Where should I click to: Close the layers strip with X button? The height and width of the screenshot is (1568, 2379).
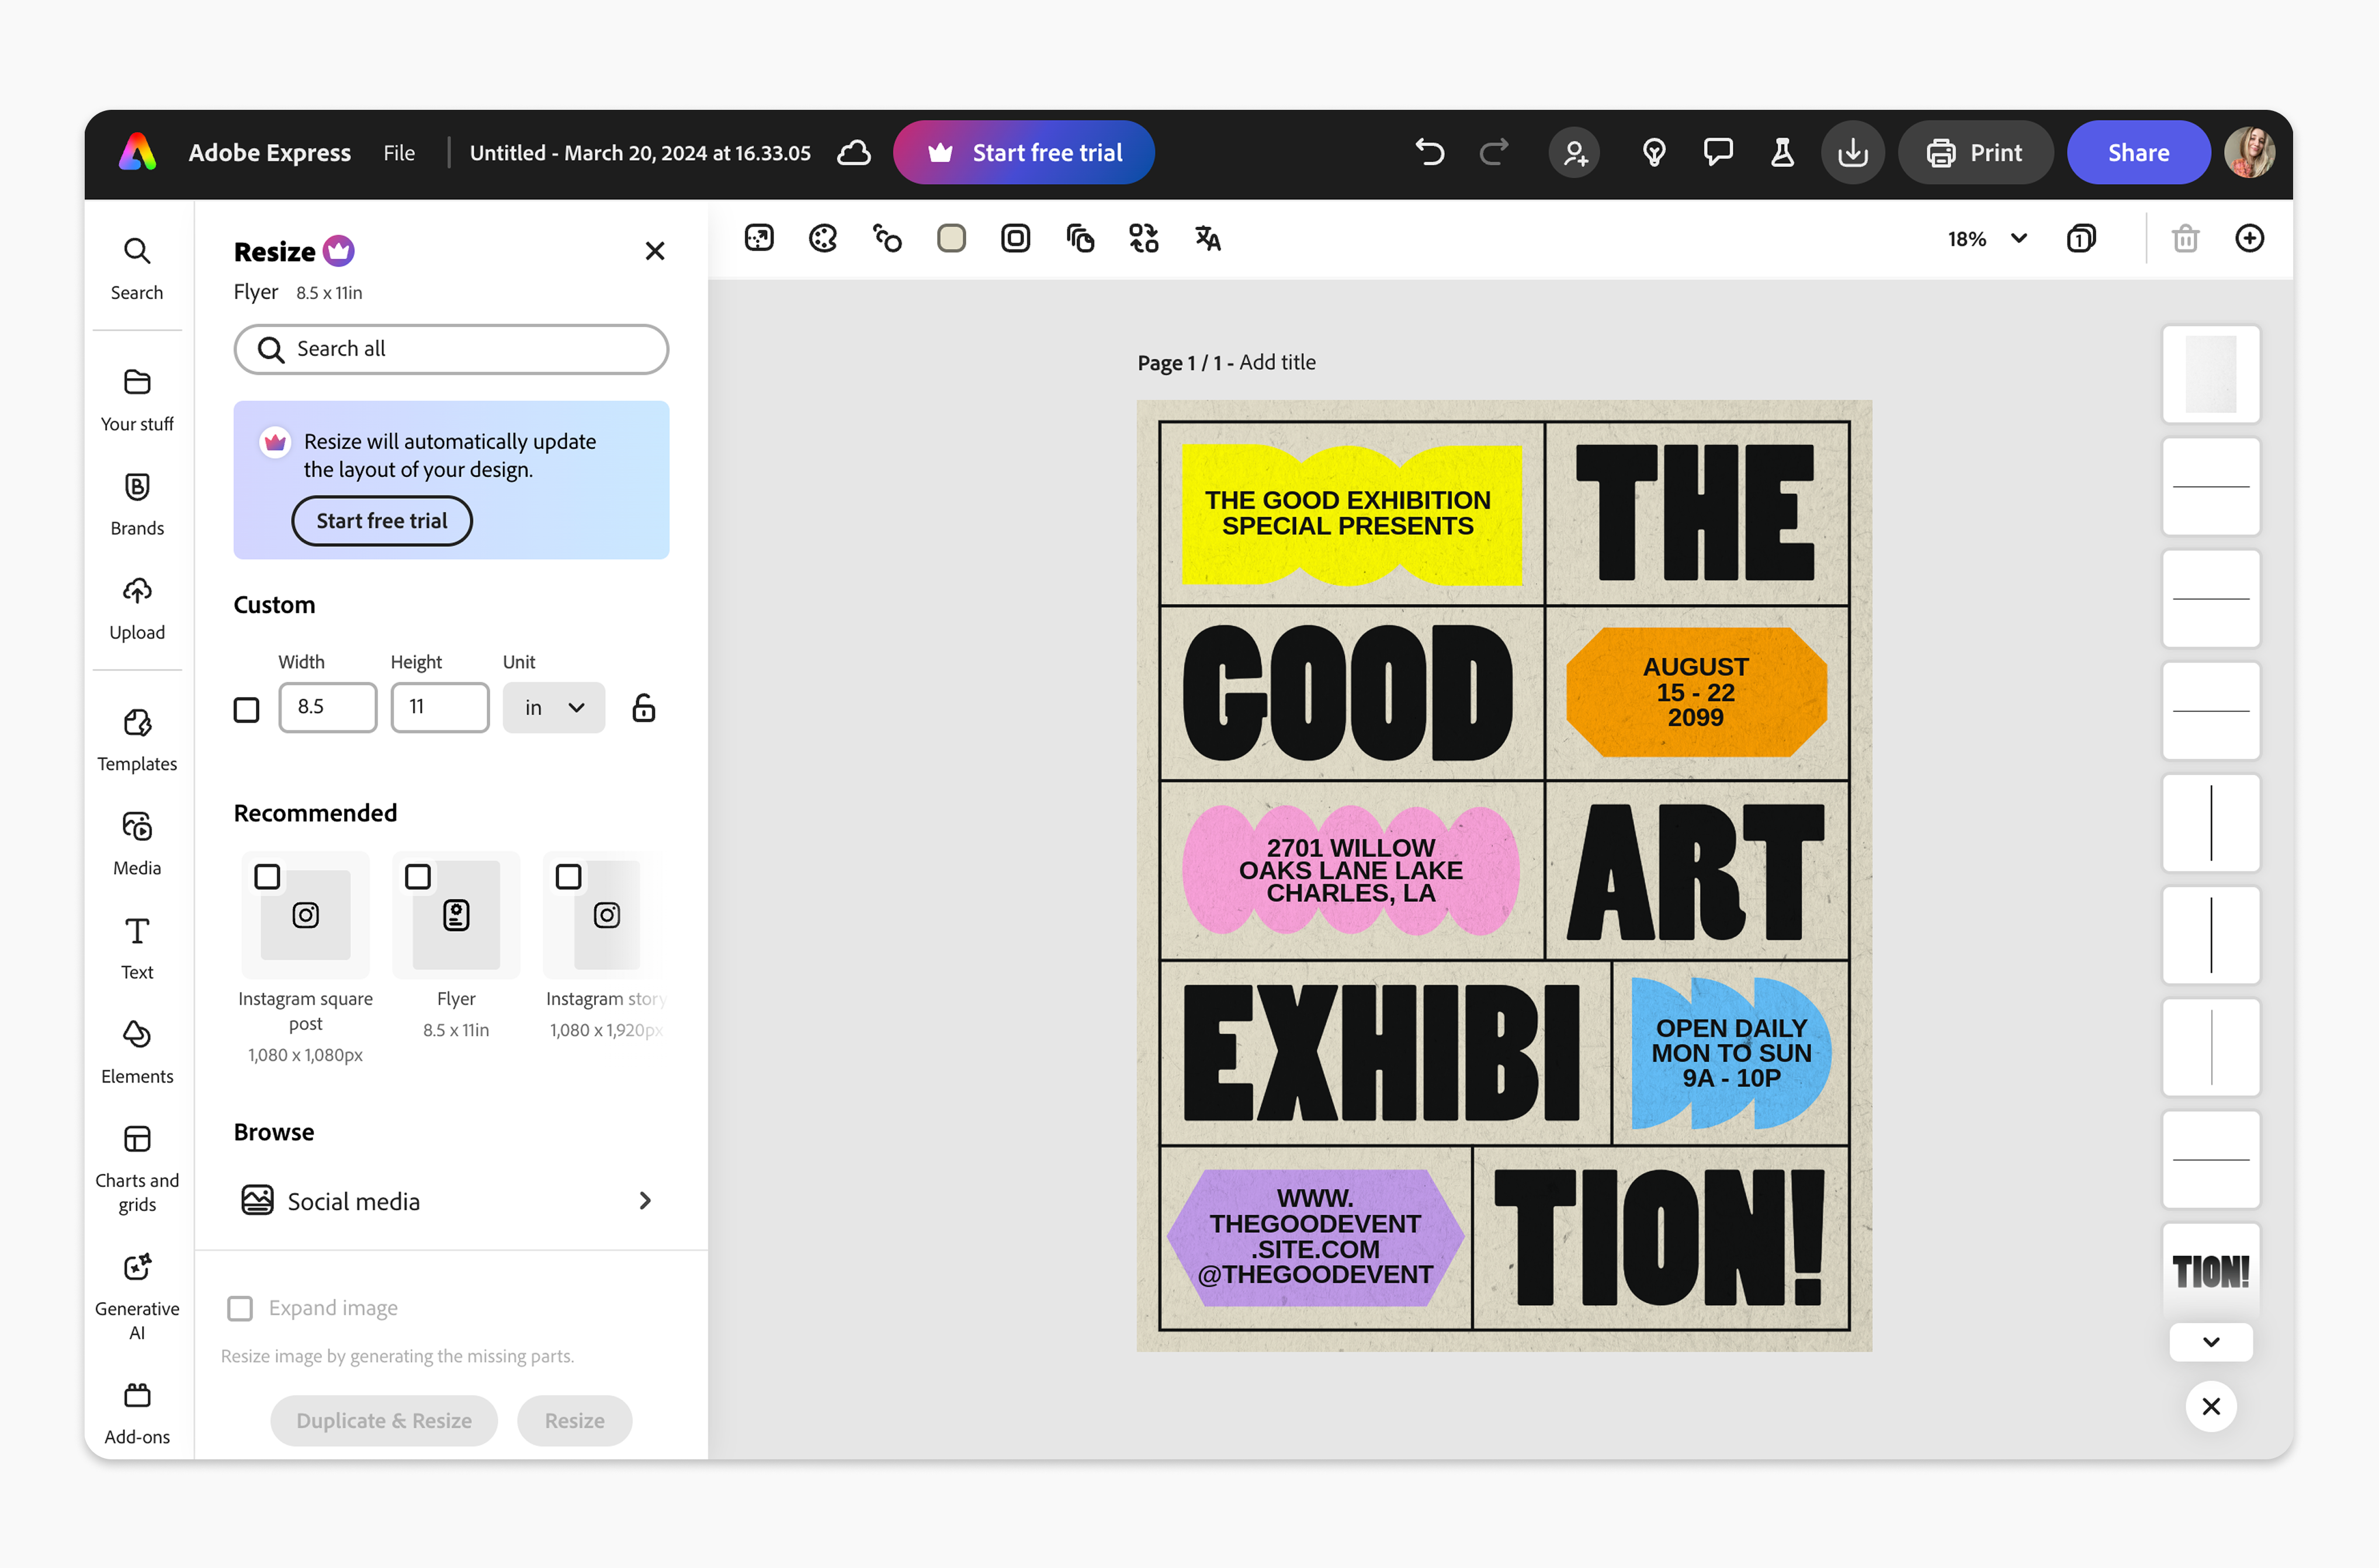point(2211,1406)
